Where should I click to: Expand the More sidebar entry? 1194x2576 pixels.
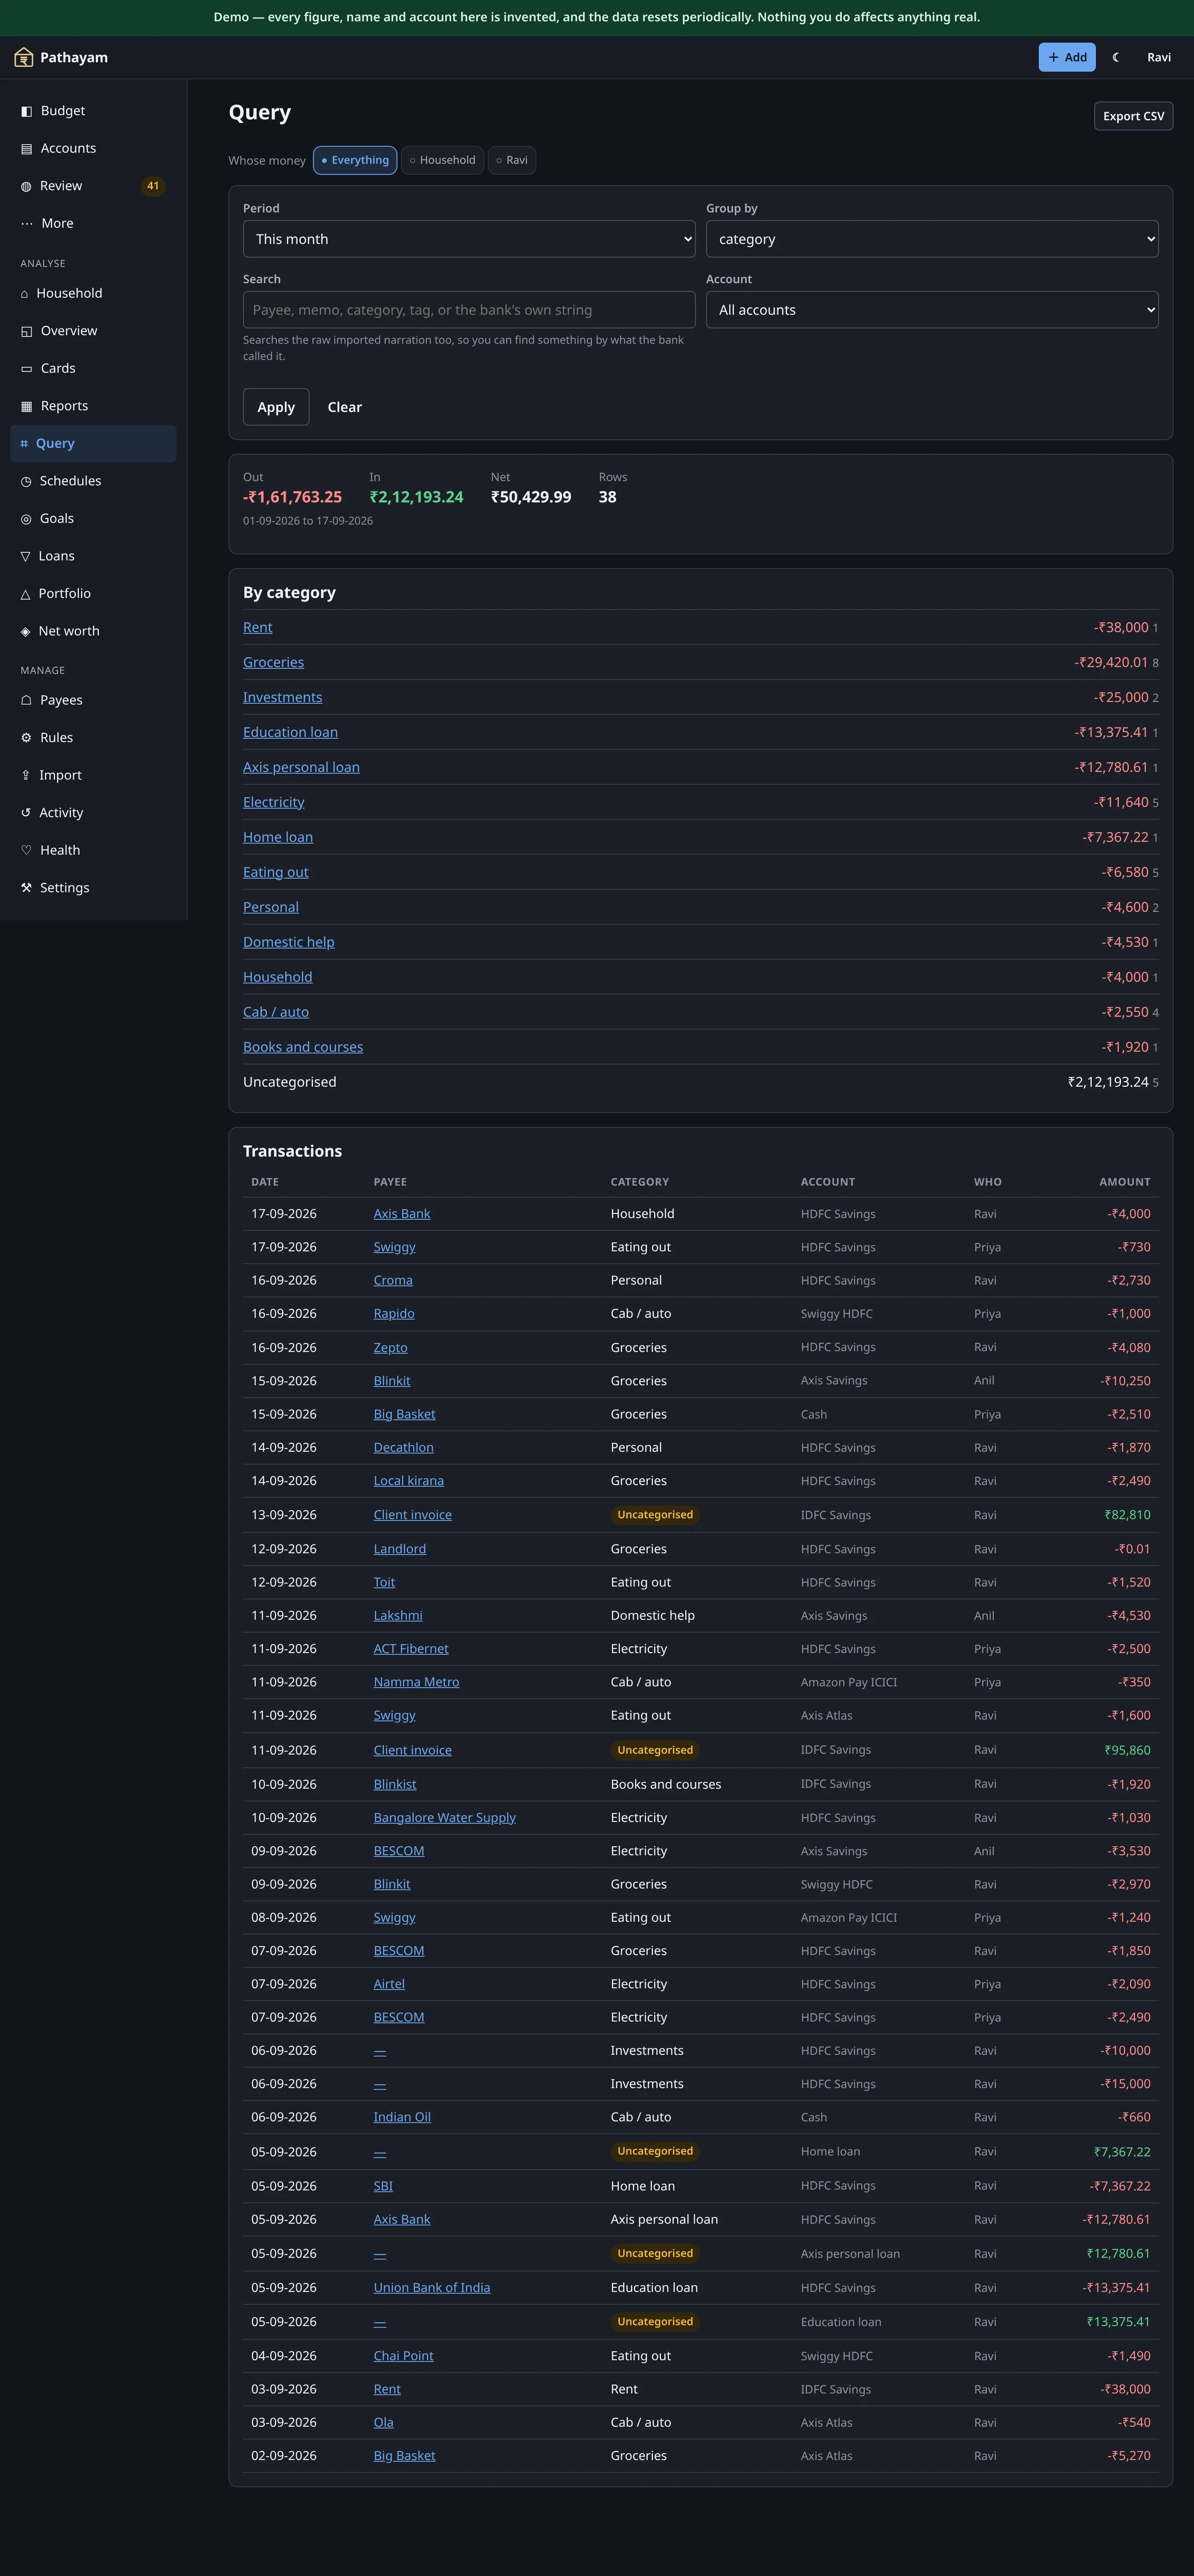point(93,223)
